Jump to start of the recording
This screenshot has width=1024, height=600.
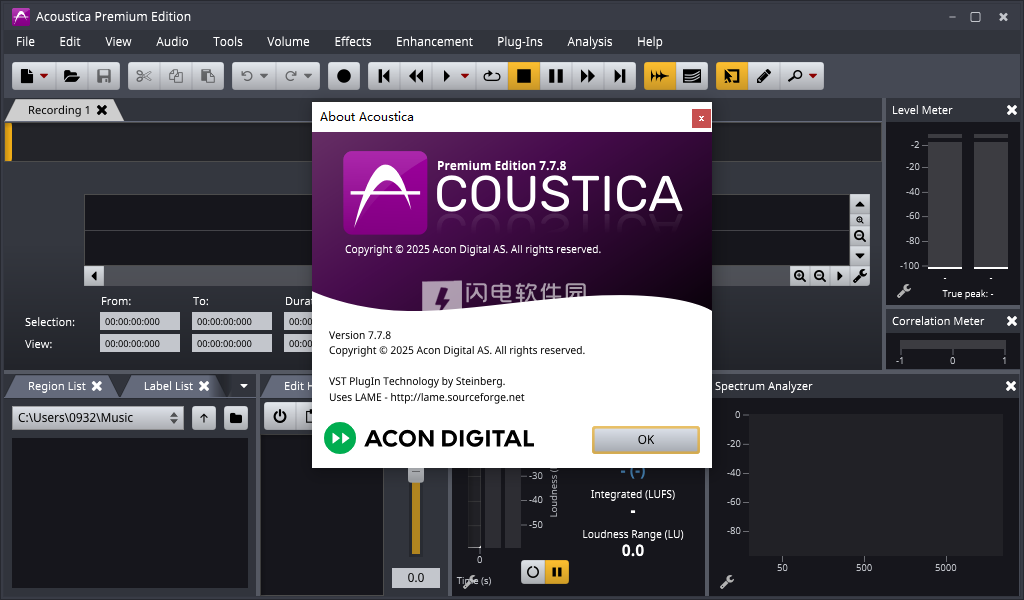385,76
